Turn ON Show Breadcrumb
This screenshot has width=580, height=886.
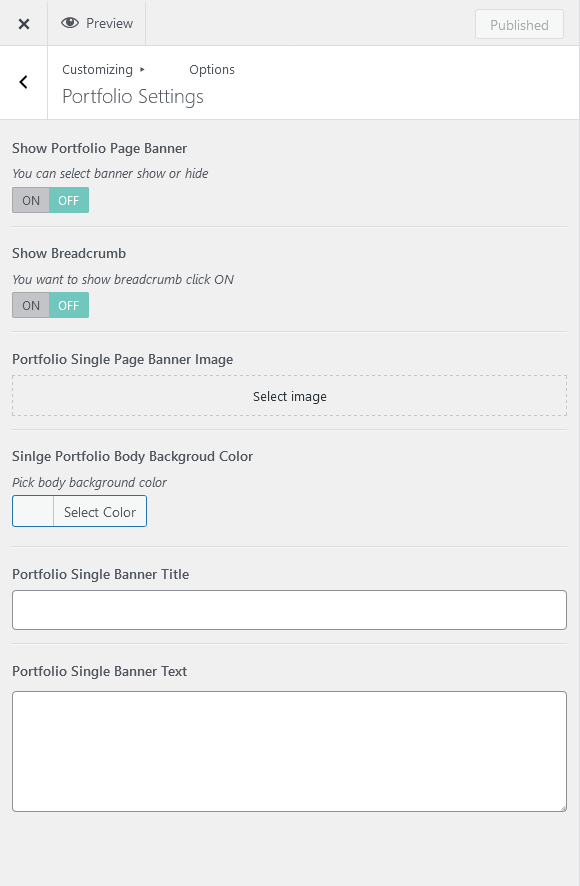(31, 305)
